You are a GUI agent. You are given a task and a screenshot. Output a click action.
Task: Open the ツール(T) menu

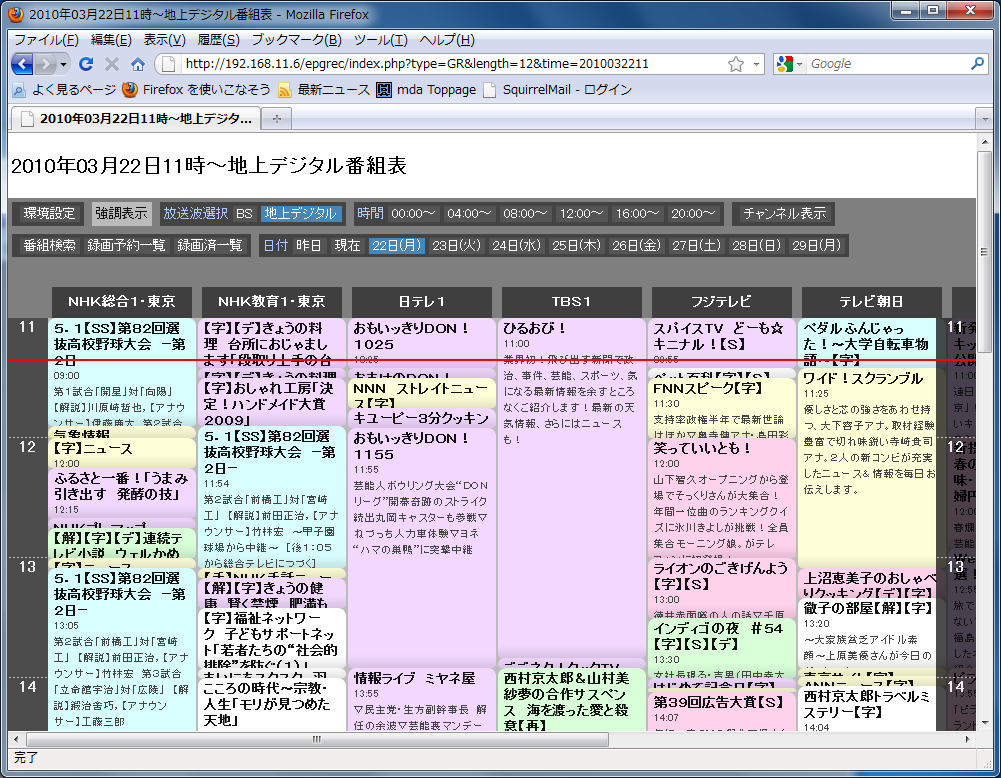click(x=380, y=40)
